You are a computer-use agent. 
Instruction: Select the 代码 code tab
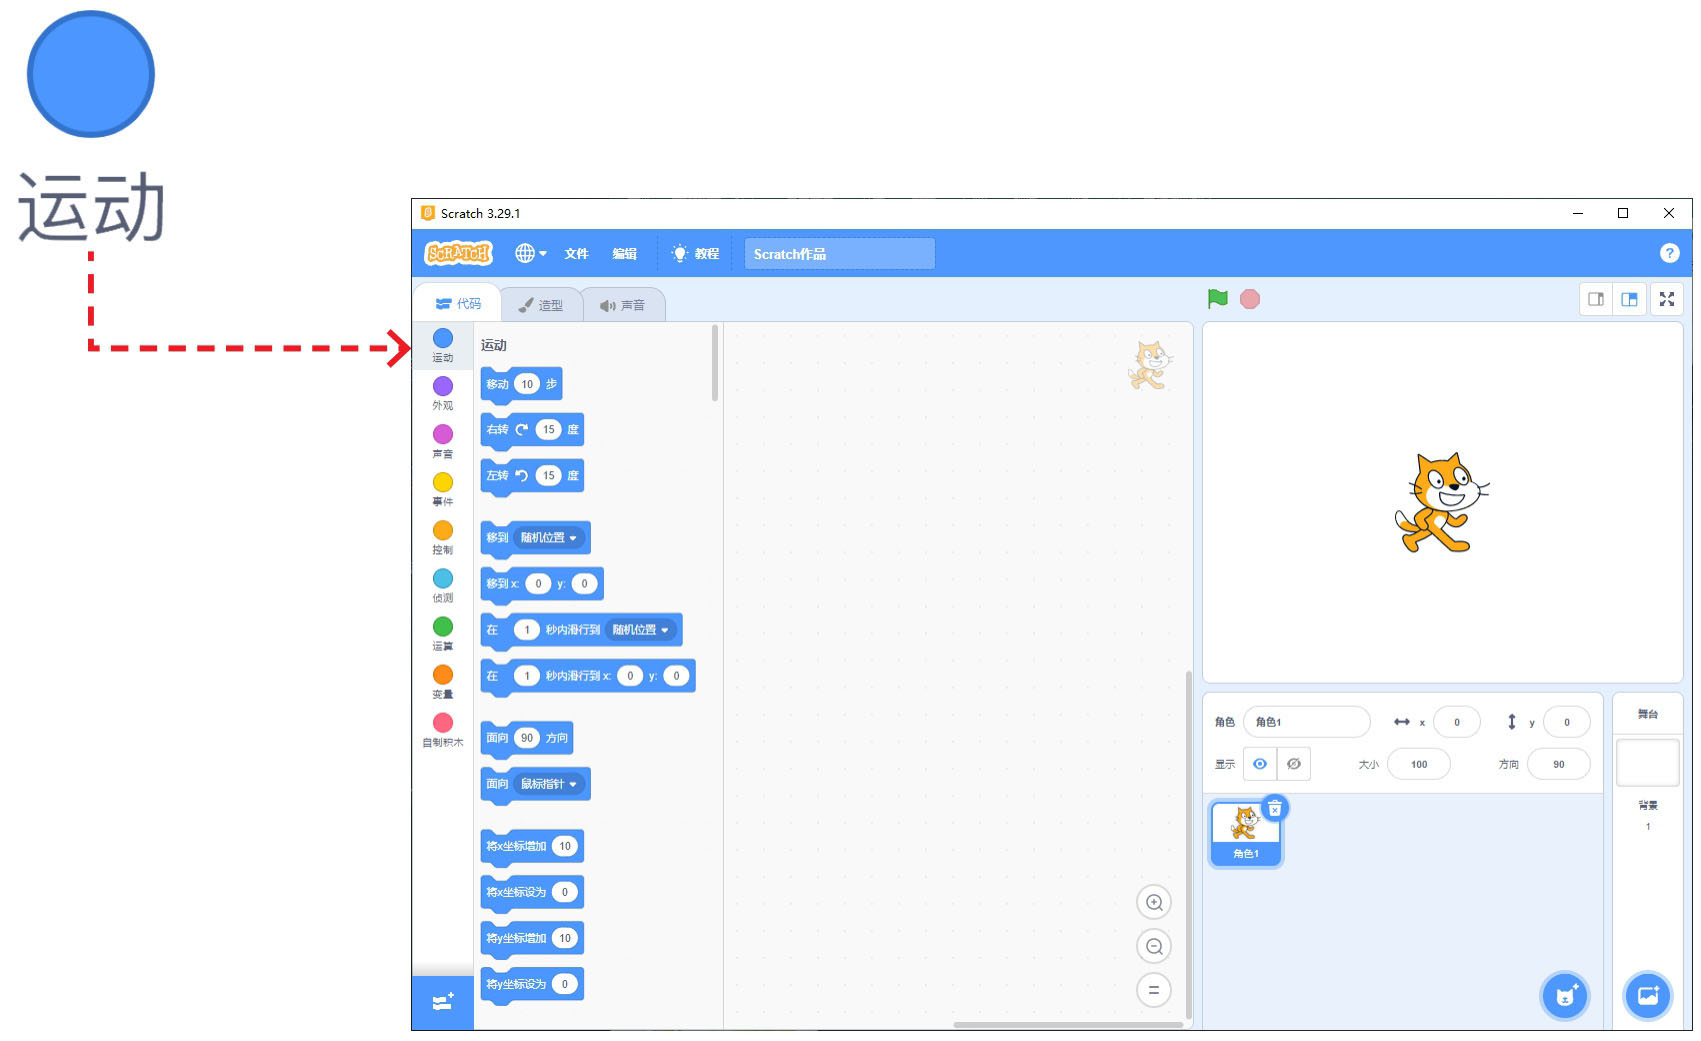tap(458, 304)
